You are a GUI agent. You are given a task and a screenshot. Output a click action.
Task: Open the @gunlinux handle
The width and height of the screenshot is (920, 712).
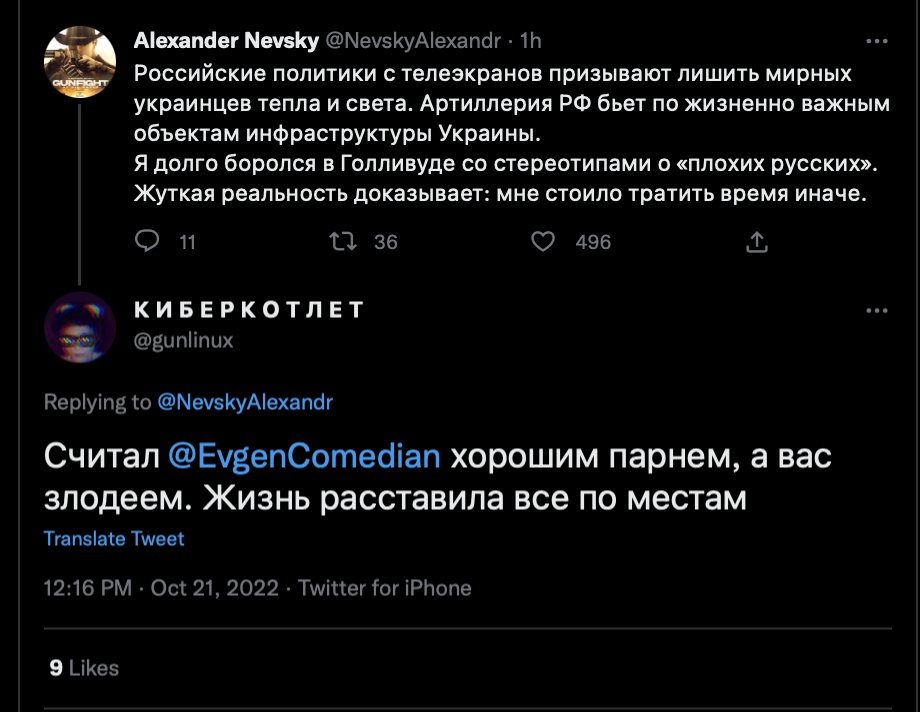183,340
